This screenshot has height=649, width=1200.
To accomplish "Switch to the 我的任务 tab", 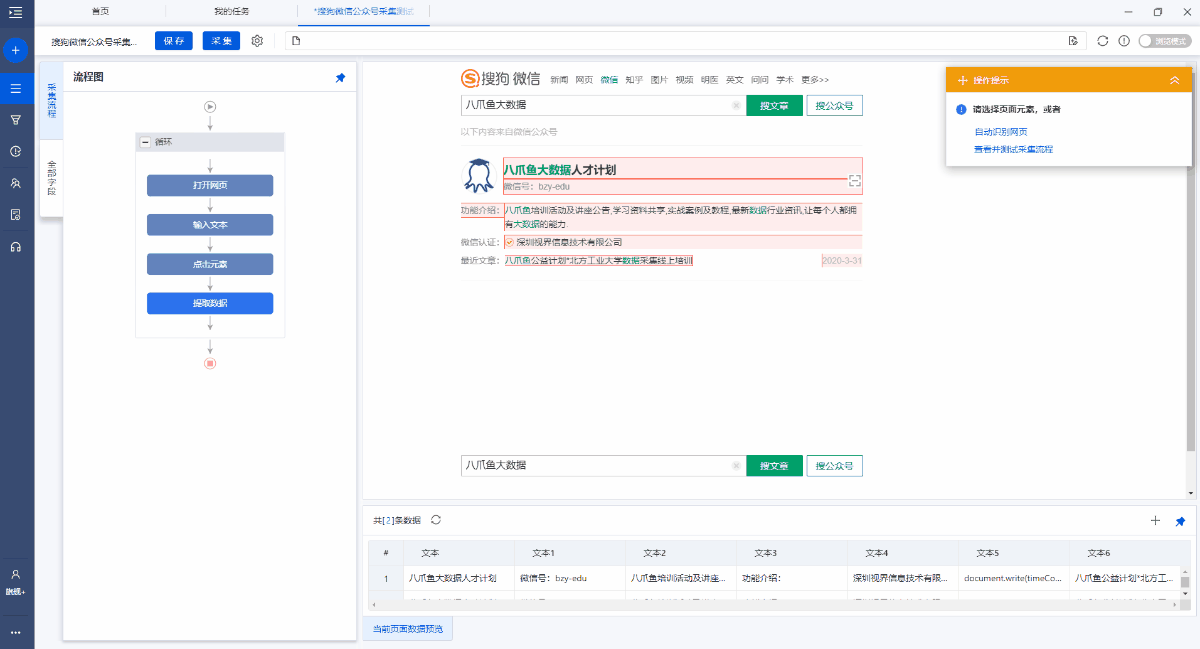I will tap(231, 11).
